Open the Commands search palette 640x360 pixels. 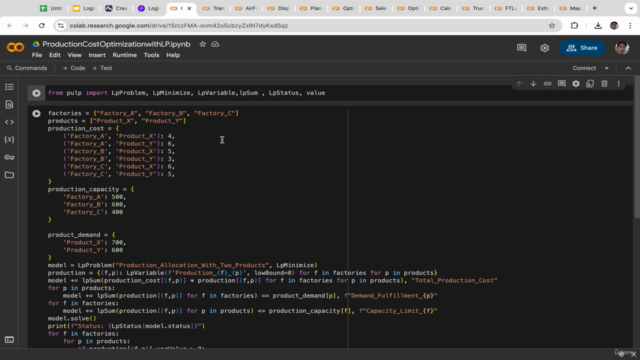pos(27,68)
